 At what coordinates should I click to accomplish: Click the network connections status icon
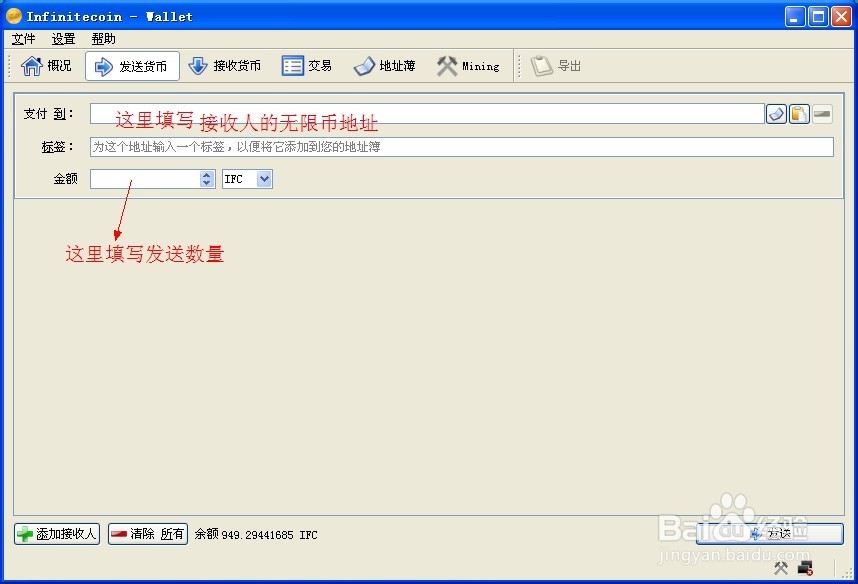tap(805, 567)
